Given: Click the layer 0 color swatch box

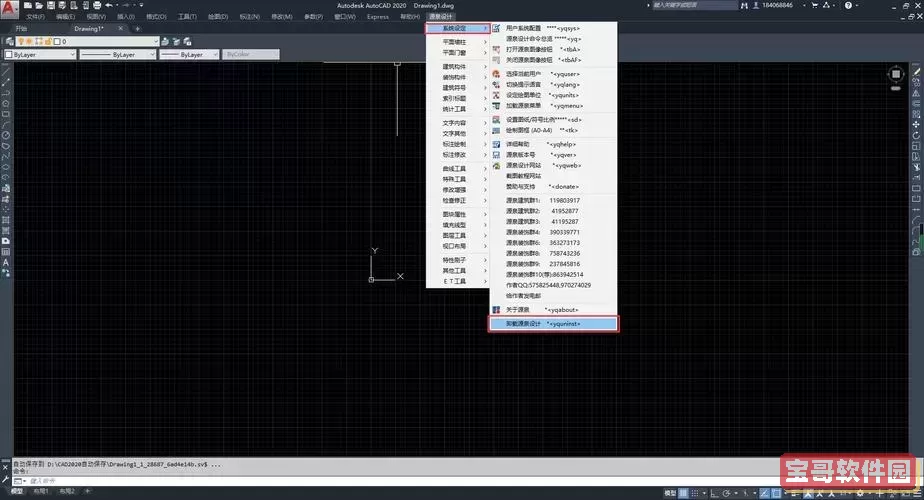Looking at the screenshot, I should click(x=57, y=41).
